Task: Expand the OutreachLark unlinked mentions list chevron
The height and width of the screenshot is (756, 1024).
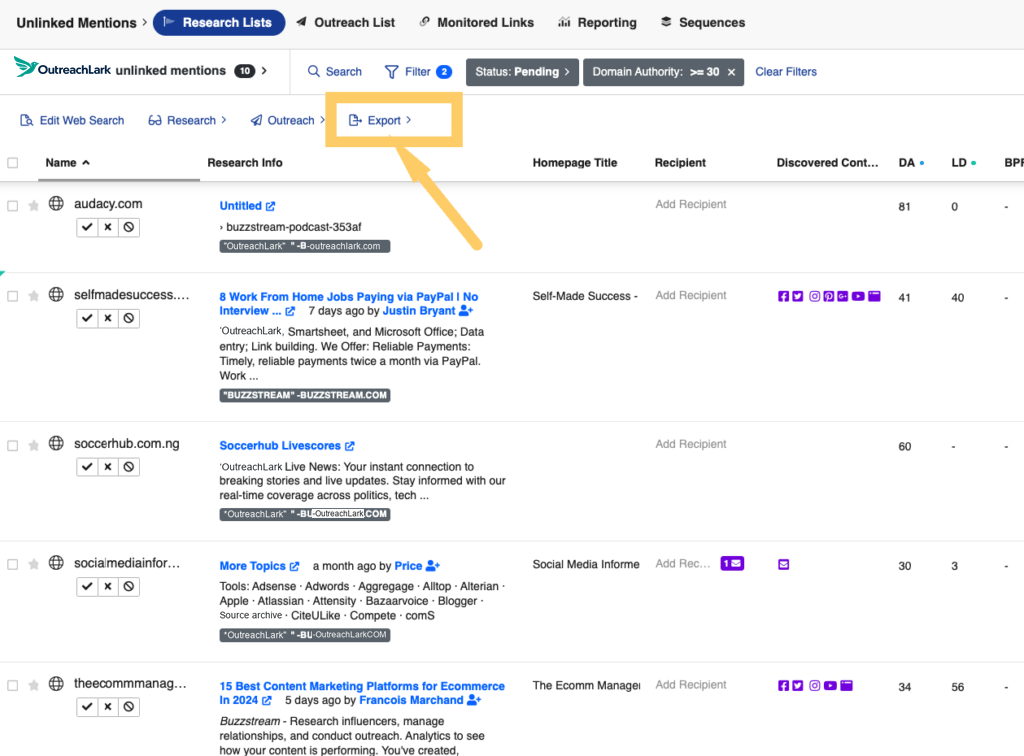Action: coord(264,71)
